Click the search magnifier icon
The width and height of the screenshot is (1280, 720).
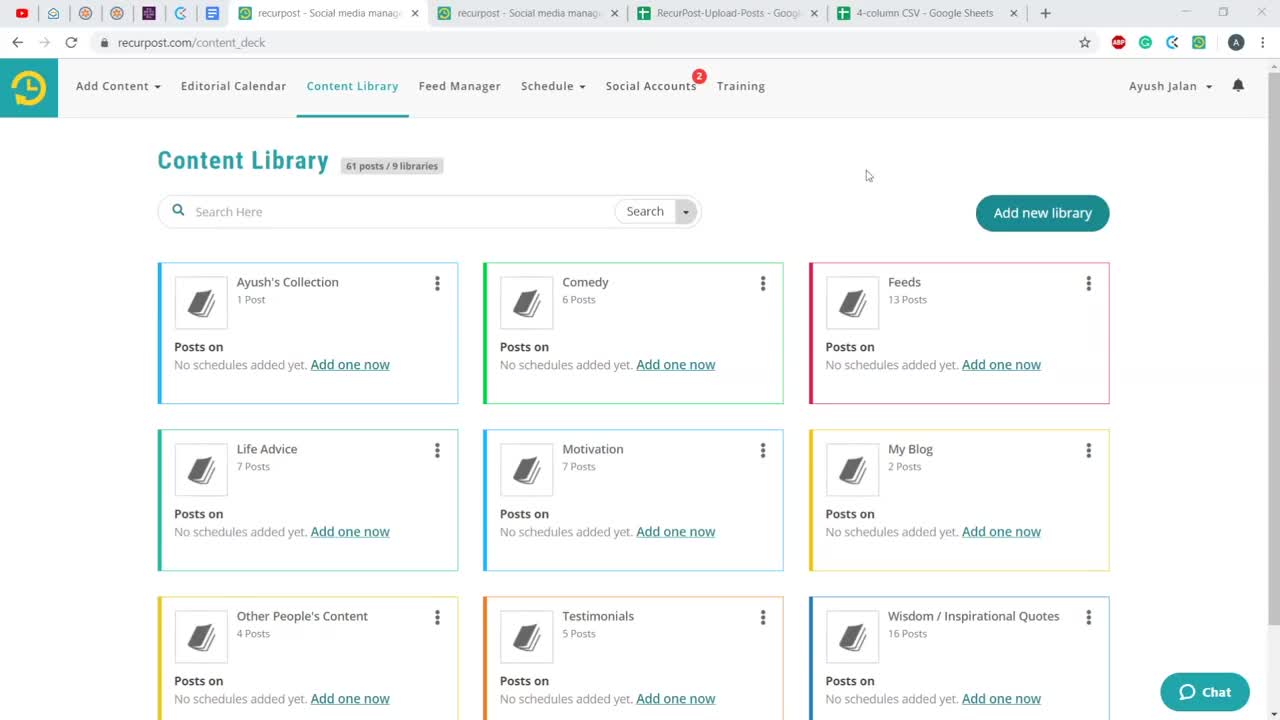(x=178, y=210)
